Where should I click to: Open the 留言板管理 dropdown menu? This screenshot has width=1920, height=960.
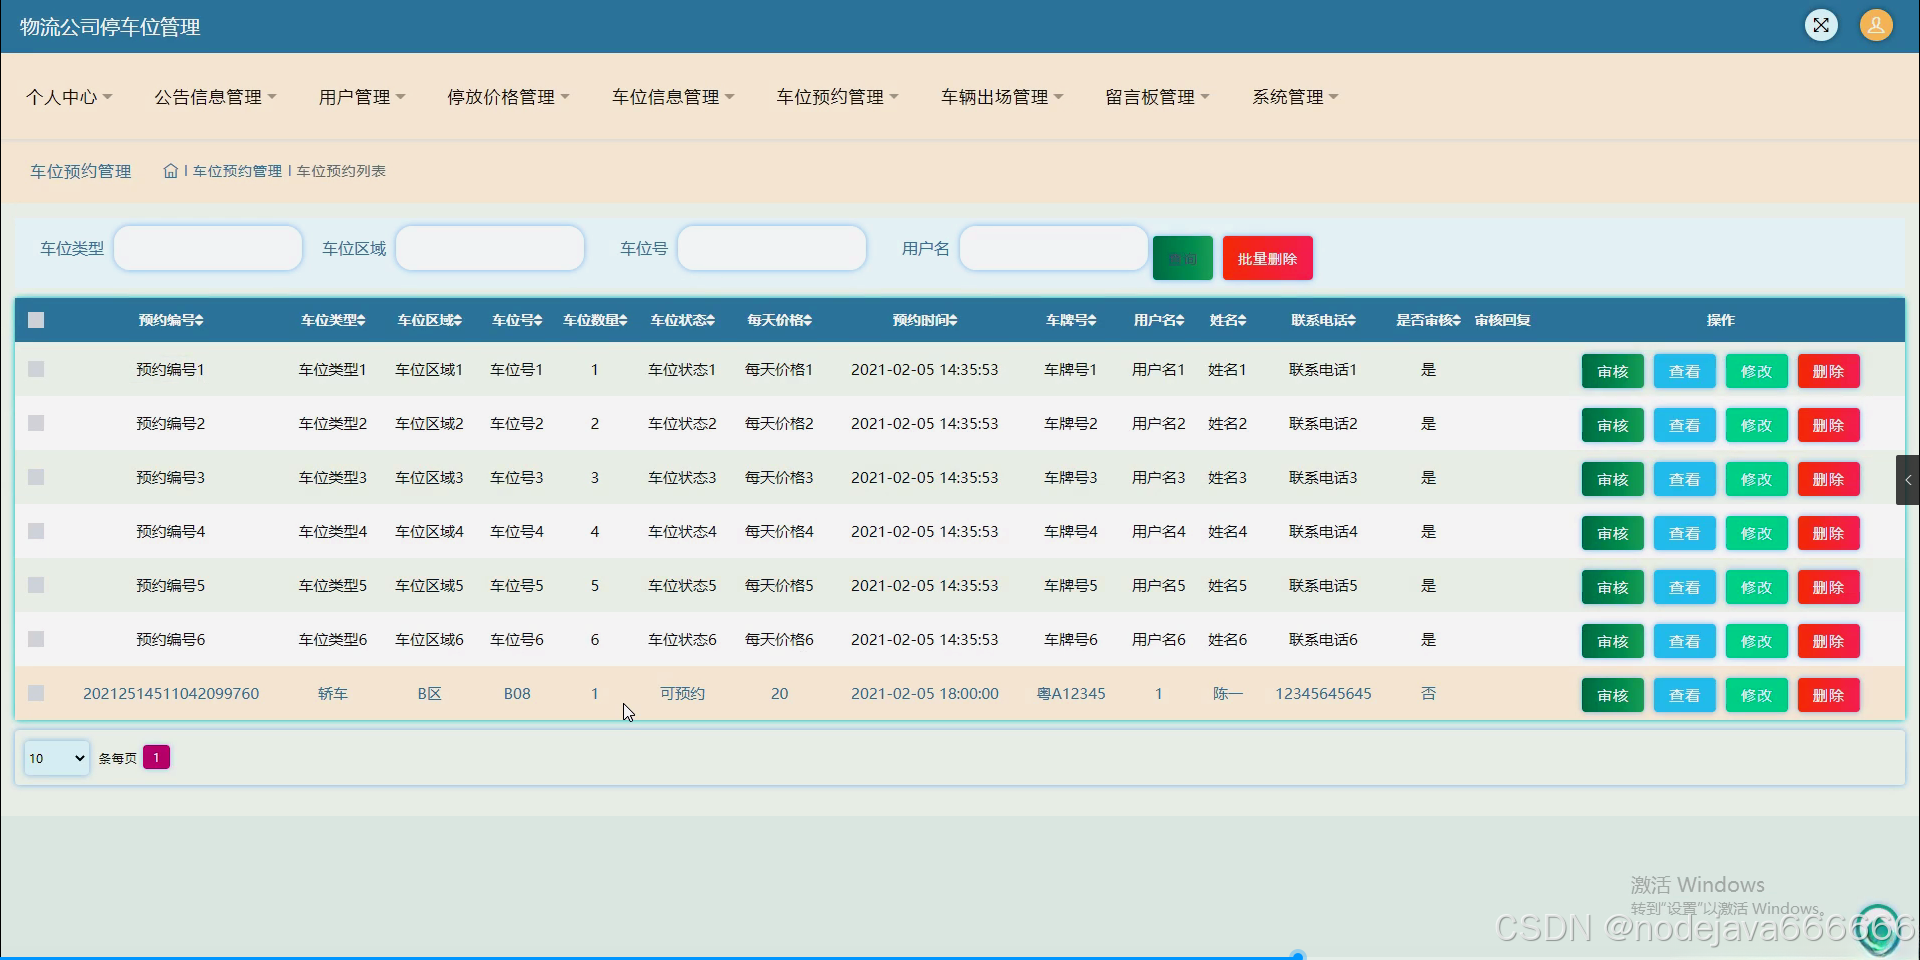coord(1157,97)
